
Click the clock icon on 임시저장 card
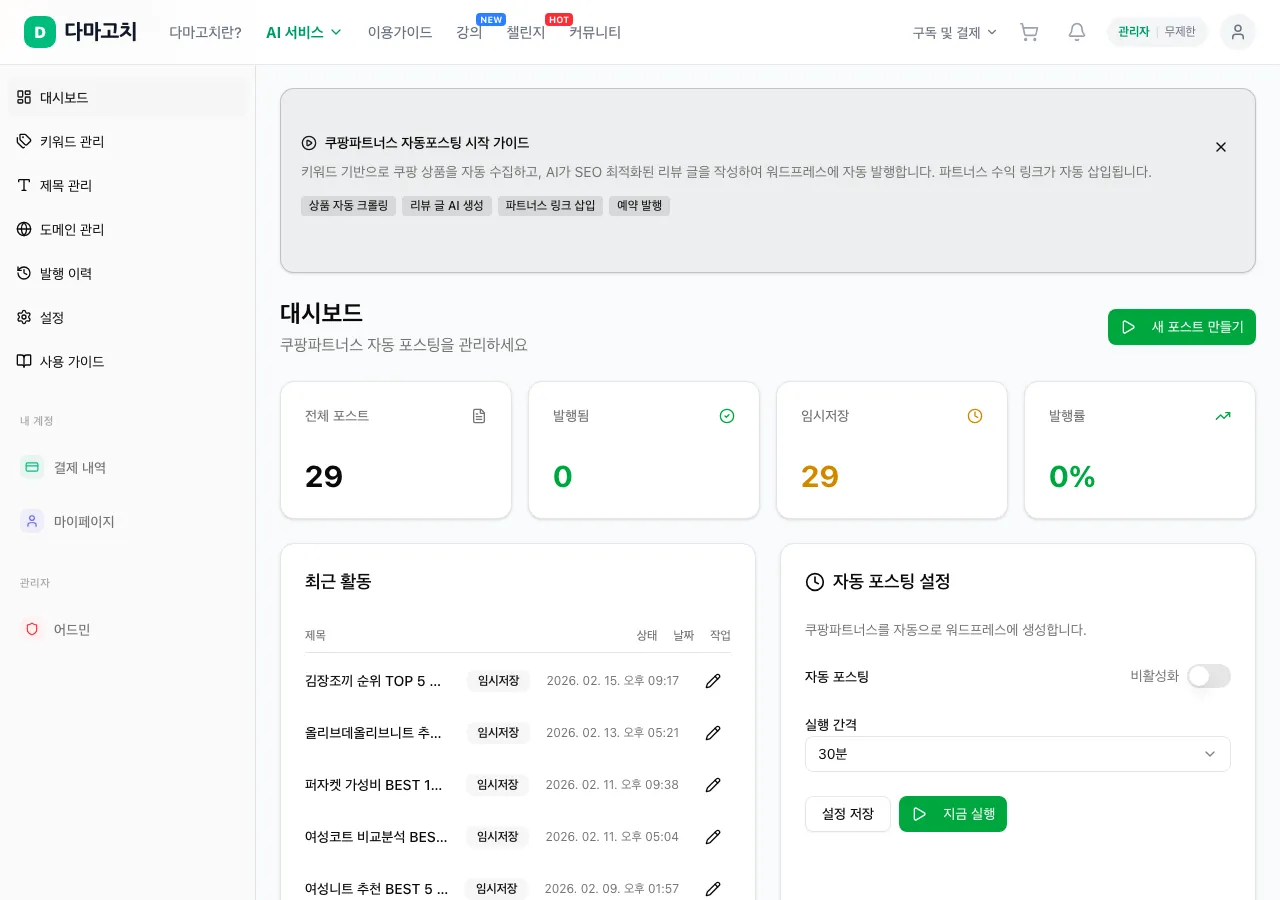click(975, 416)
